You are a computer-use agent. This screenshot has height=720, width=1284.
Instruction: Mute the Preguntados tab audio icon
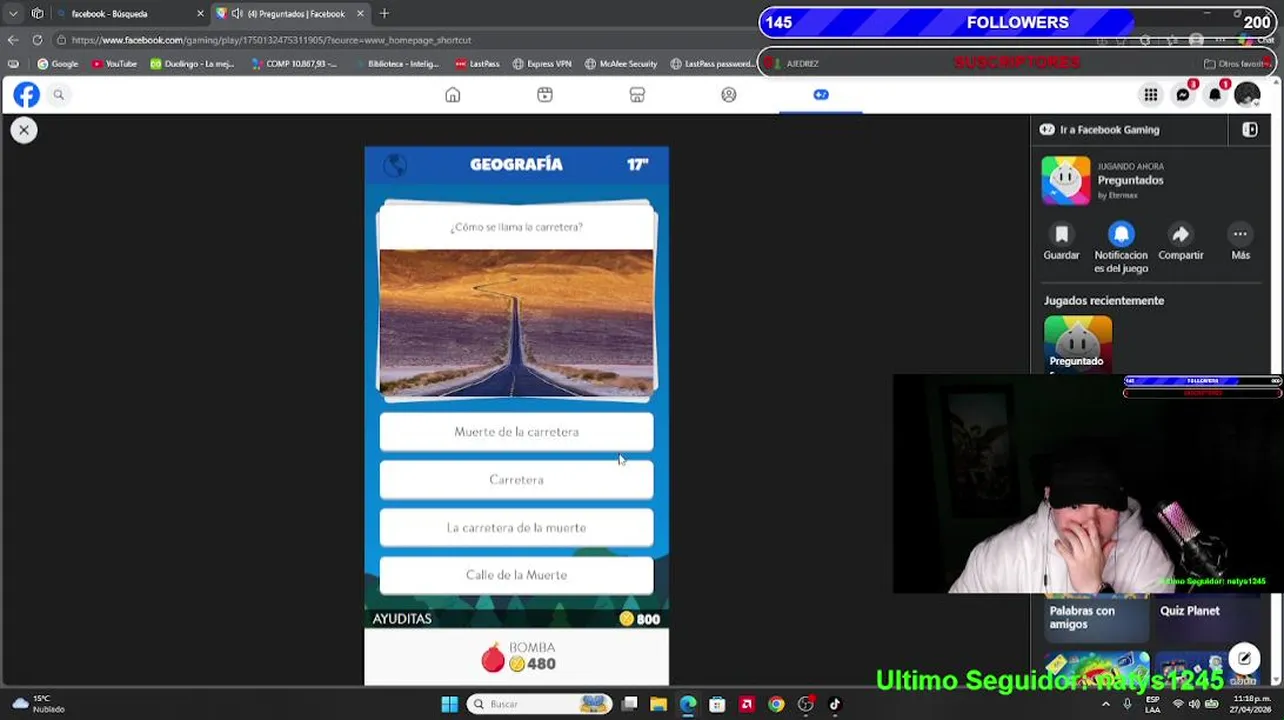click(237, 14)
